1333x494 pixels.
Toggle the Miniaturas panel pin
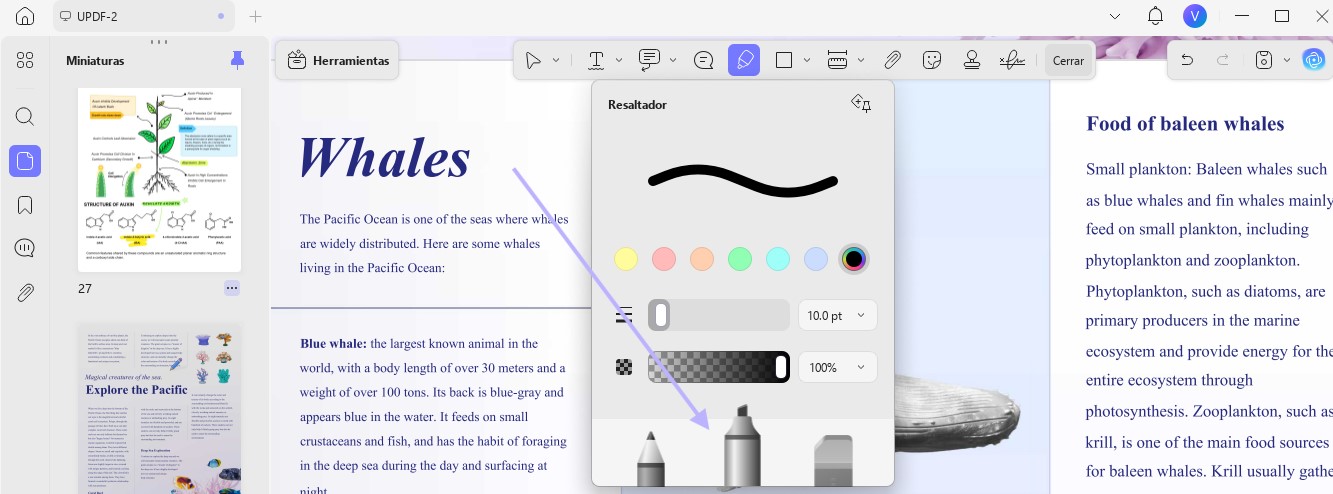click(237, 60)
